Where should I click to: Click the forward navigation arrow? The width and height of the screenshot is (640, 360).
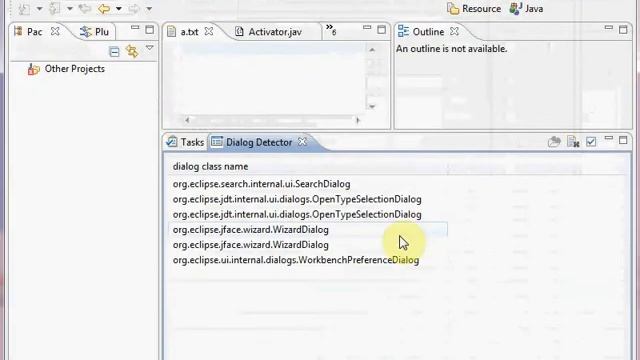(133, 8)
